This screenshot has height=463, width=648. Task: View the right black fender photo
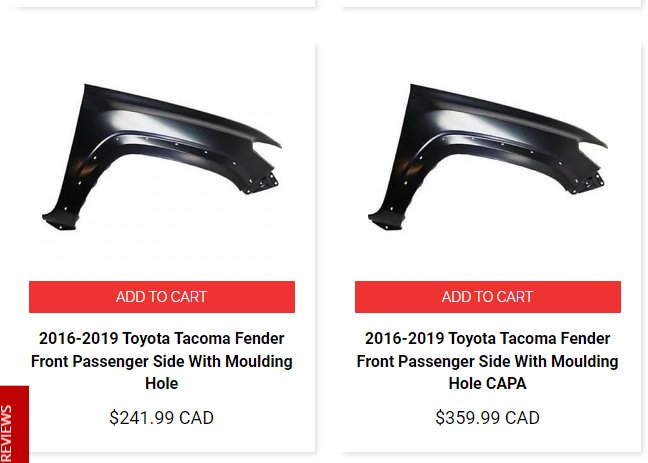pos(488,157)
